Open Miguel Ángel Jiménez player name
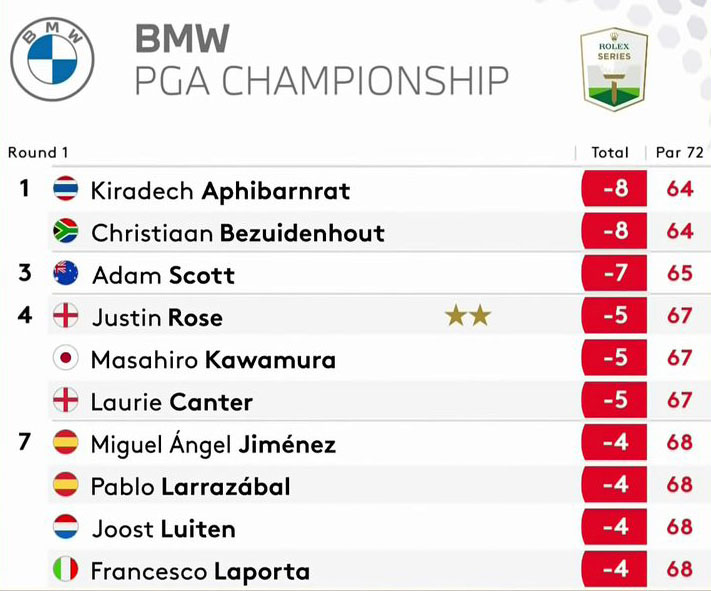The height and width of the screenshot is (591, 711). click(x=213, y=444)
